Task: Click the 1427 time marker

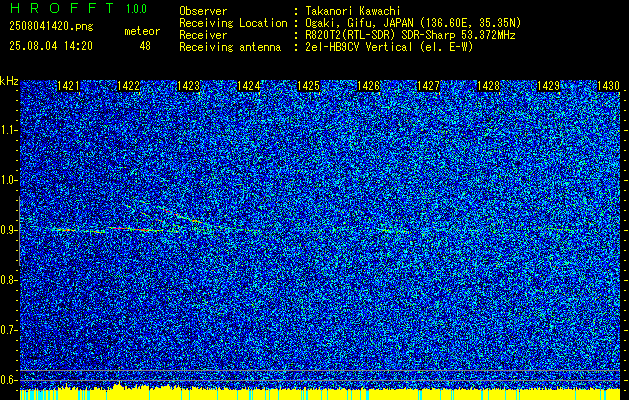Action: pyautogui.click(x=428, y=85)
